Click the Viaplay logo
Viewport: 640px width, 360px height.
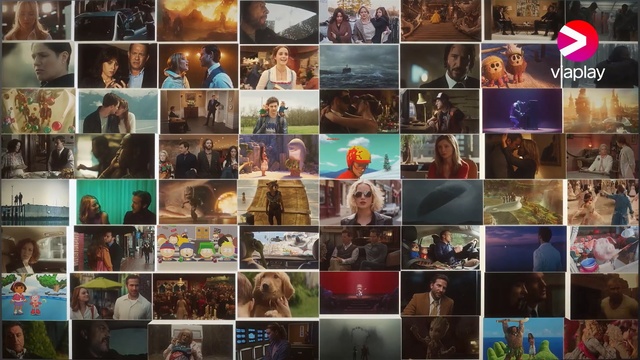coord(578,50)
